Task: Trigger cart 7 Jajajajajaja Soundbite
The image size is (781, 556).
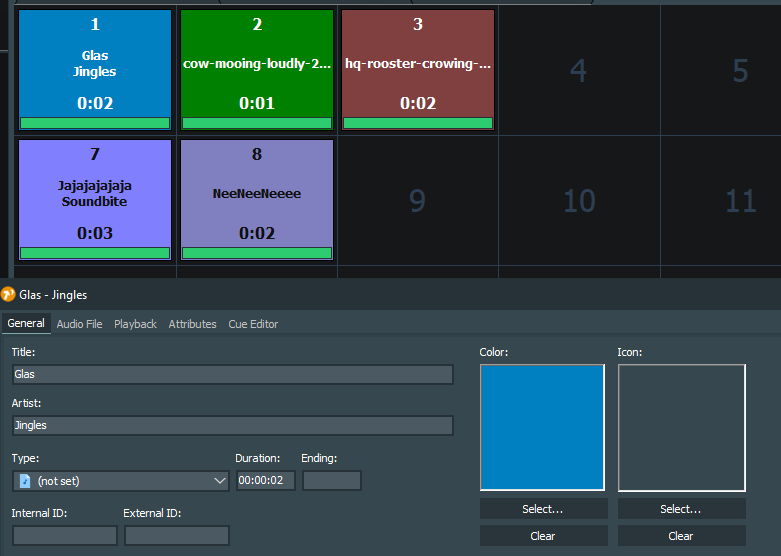Action: (95, 200)
